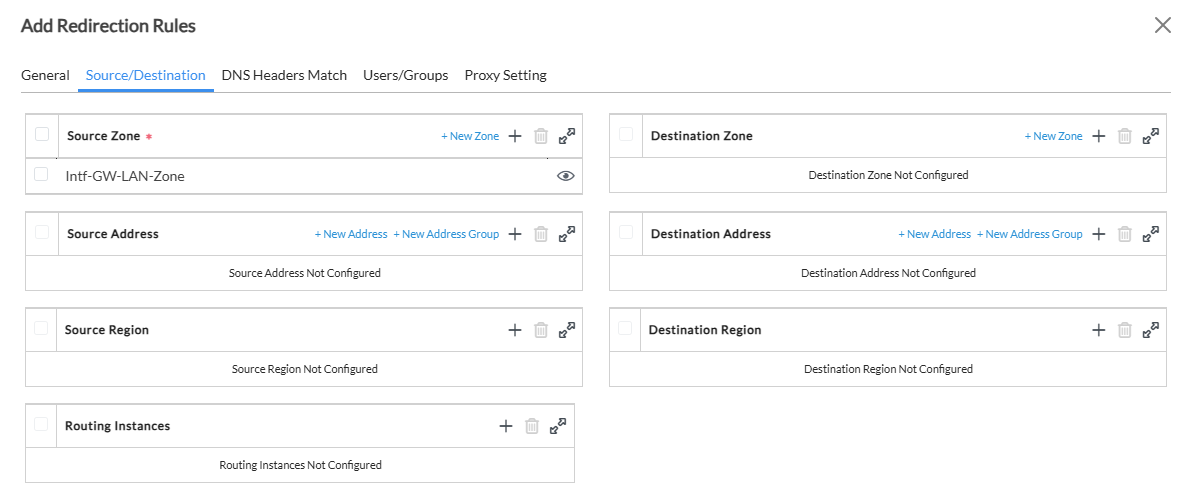
Task: Expand the Destination Address panel
Action: tap(1151, 233)
